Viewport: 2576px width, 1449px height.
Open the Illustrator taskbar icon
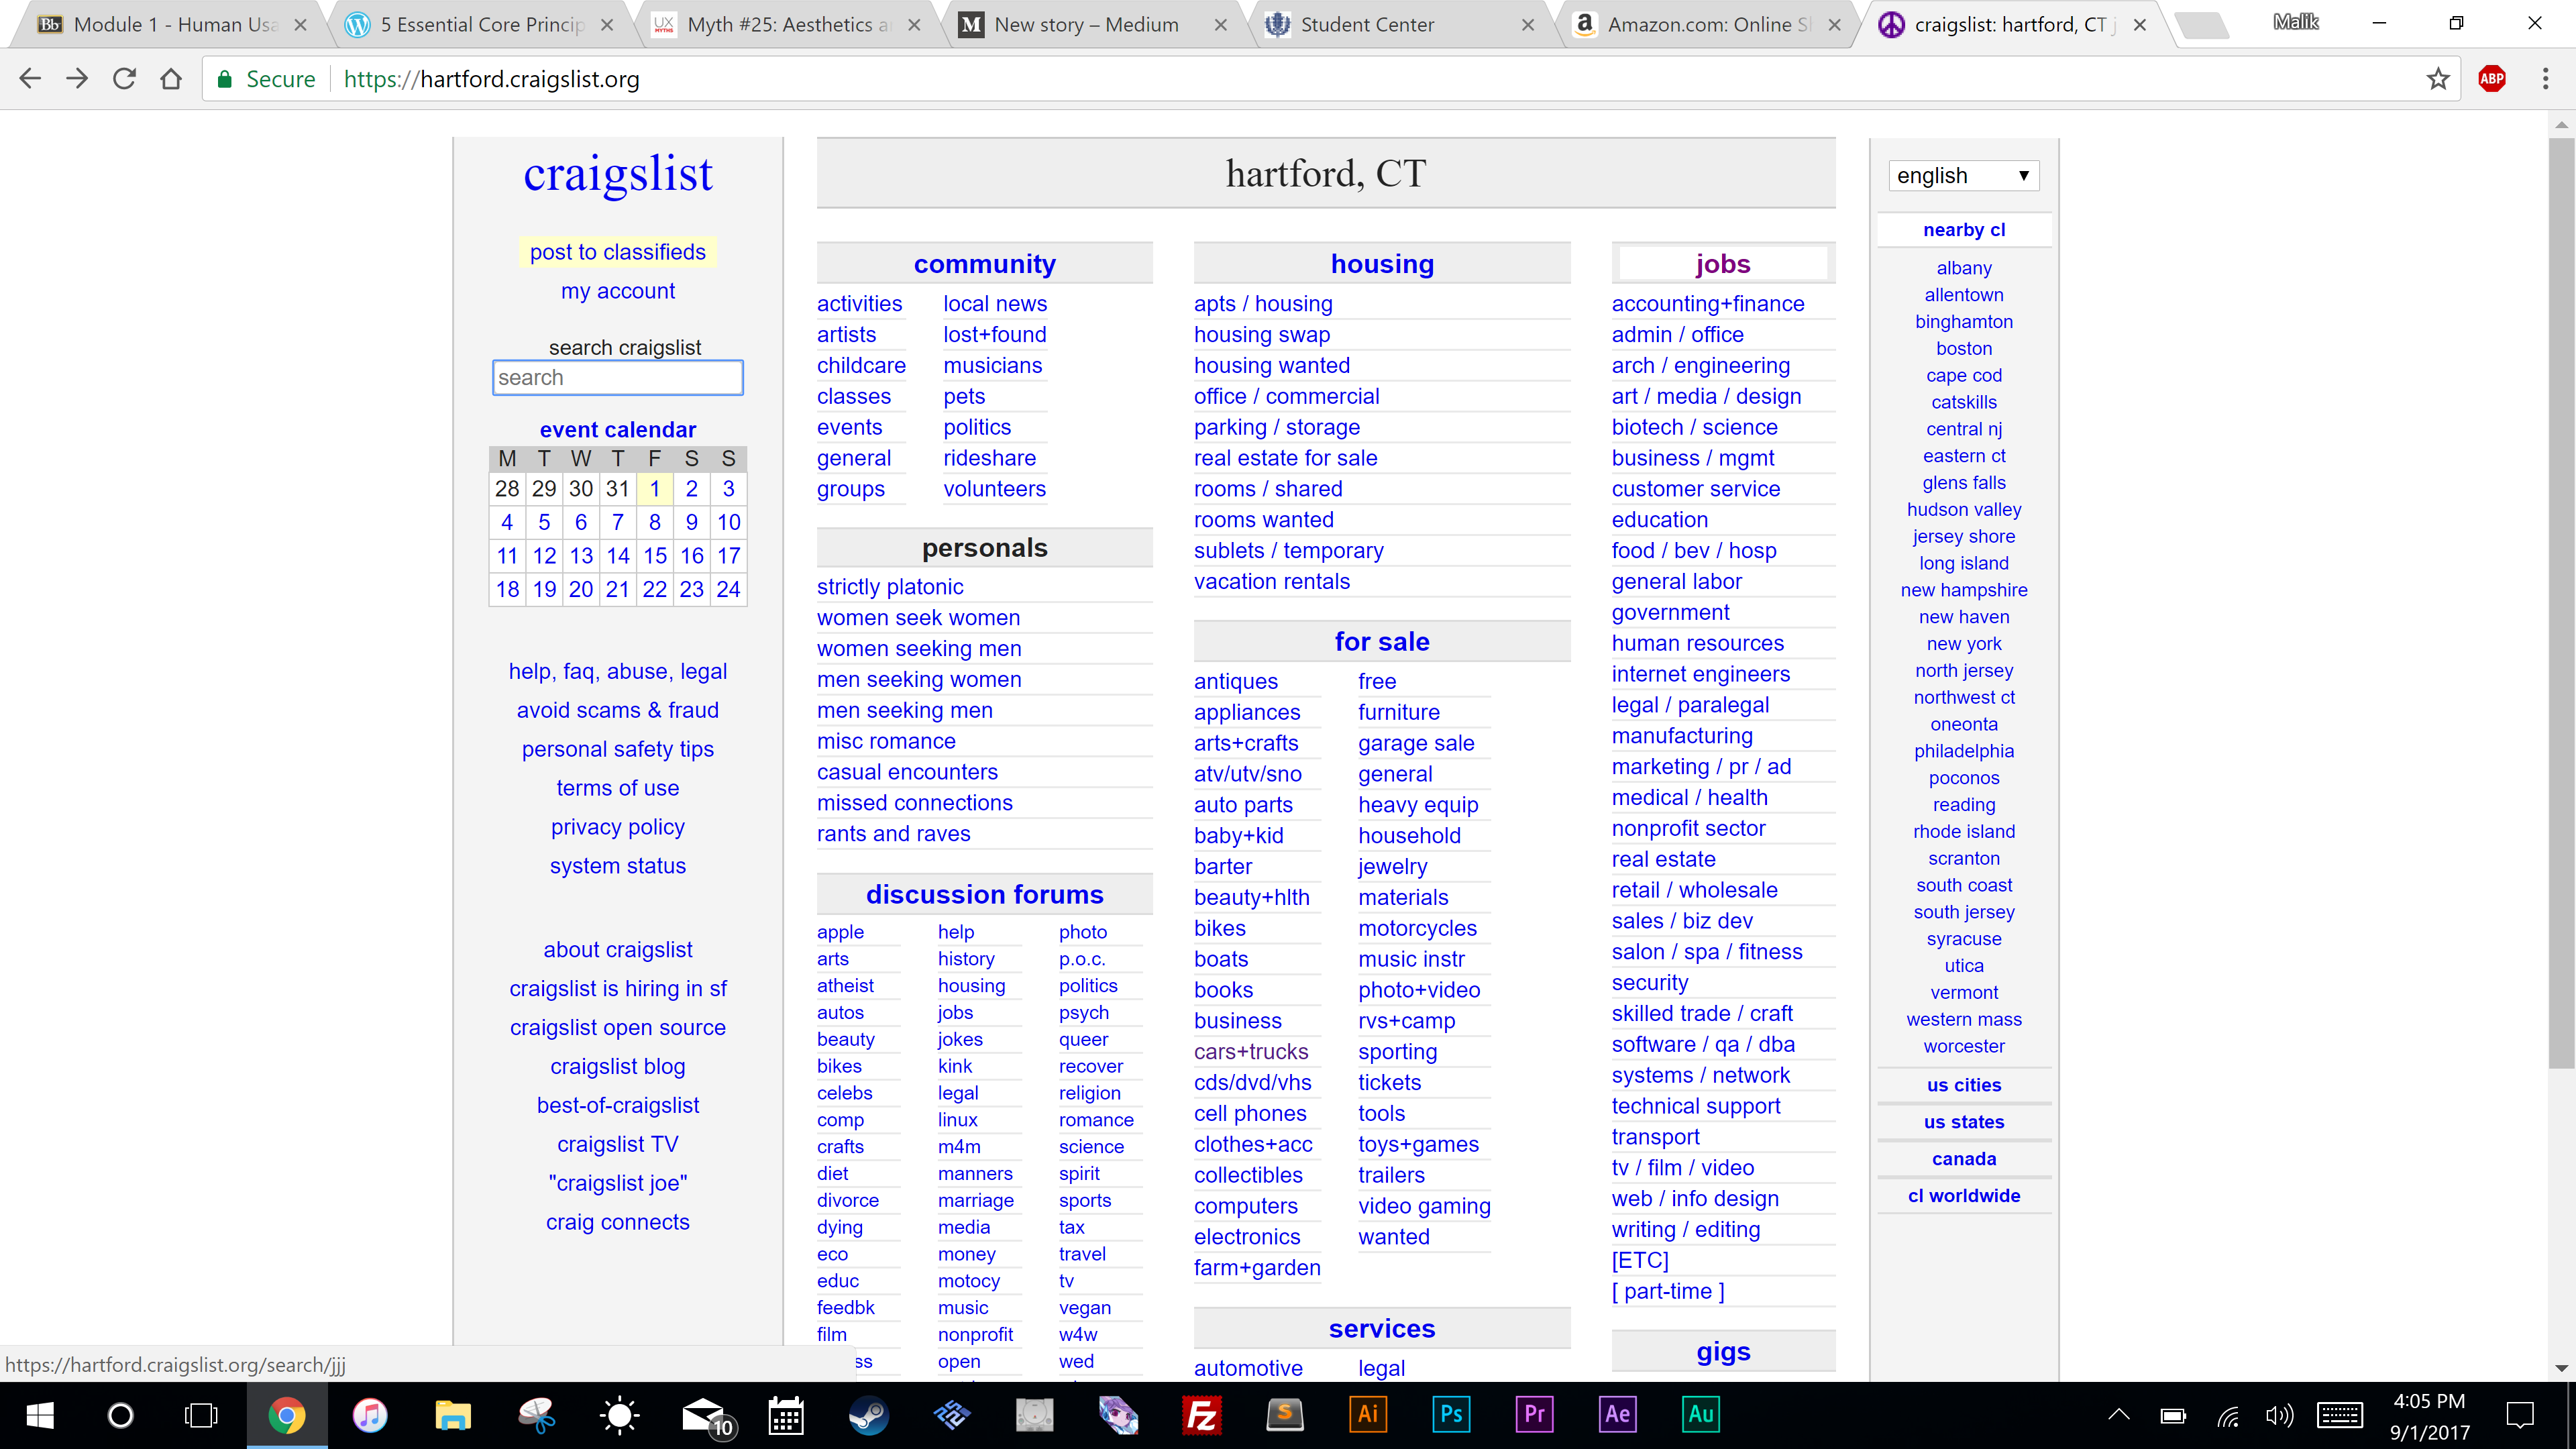(x=1367, y=1414)
